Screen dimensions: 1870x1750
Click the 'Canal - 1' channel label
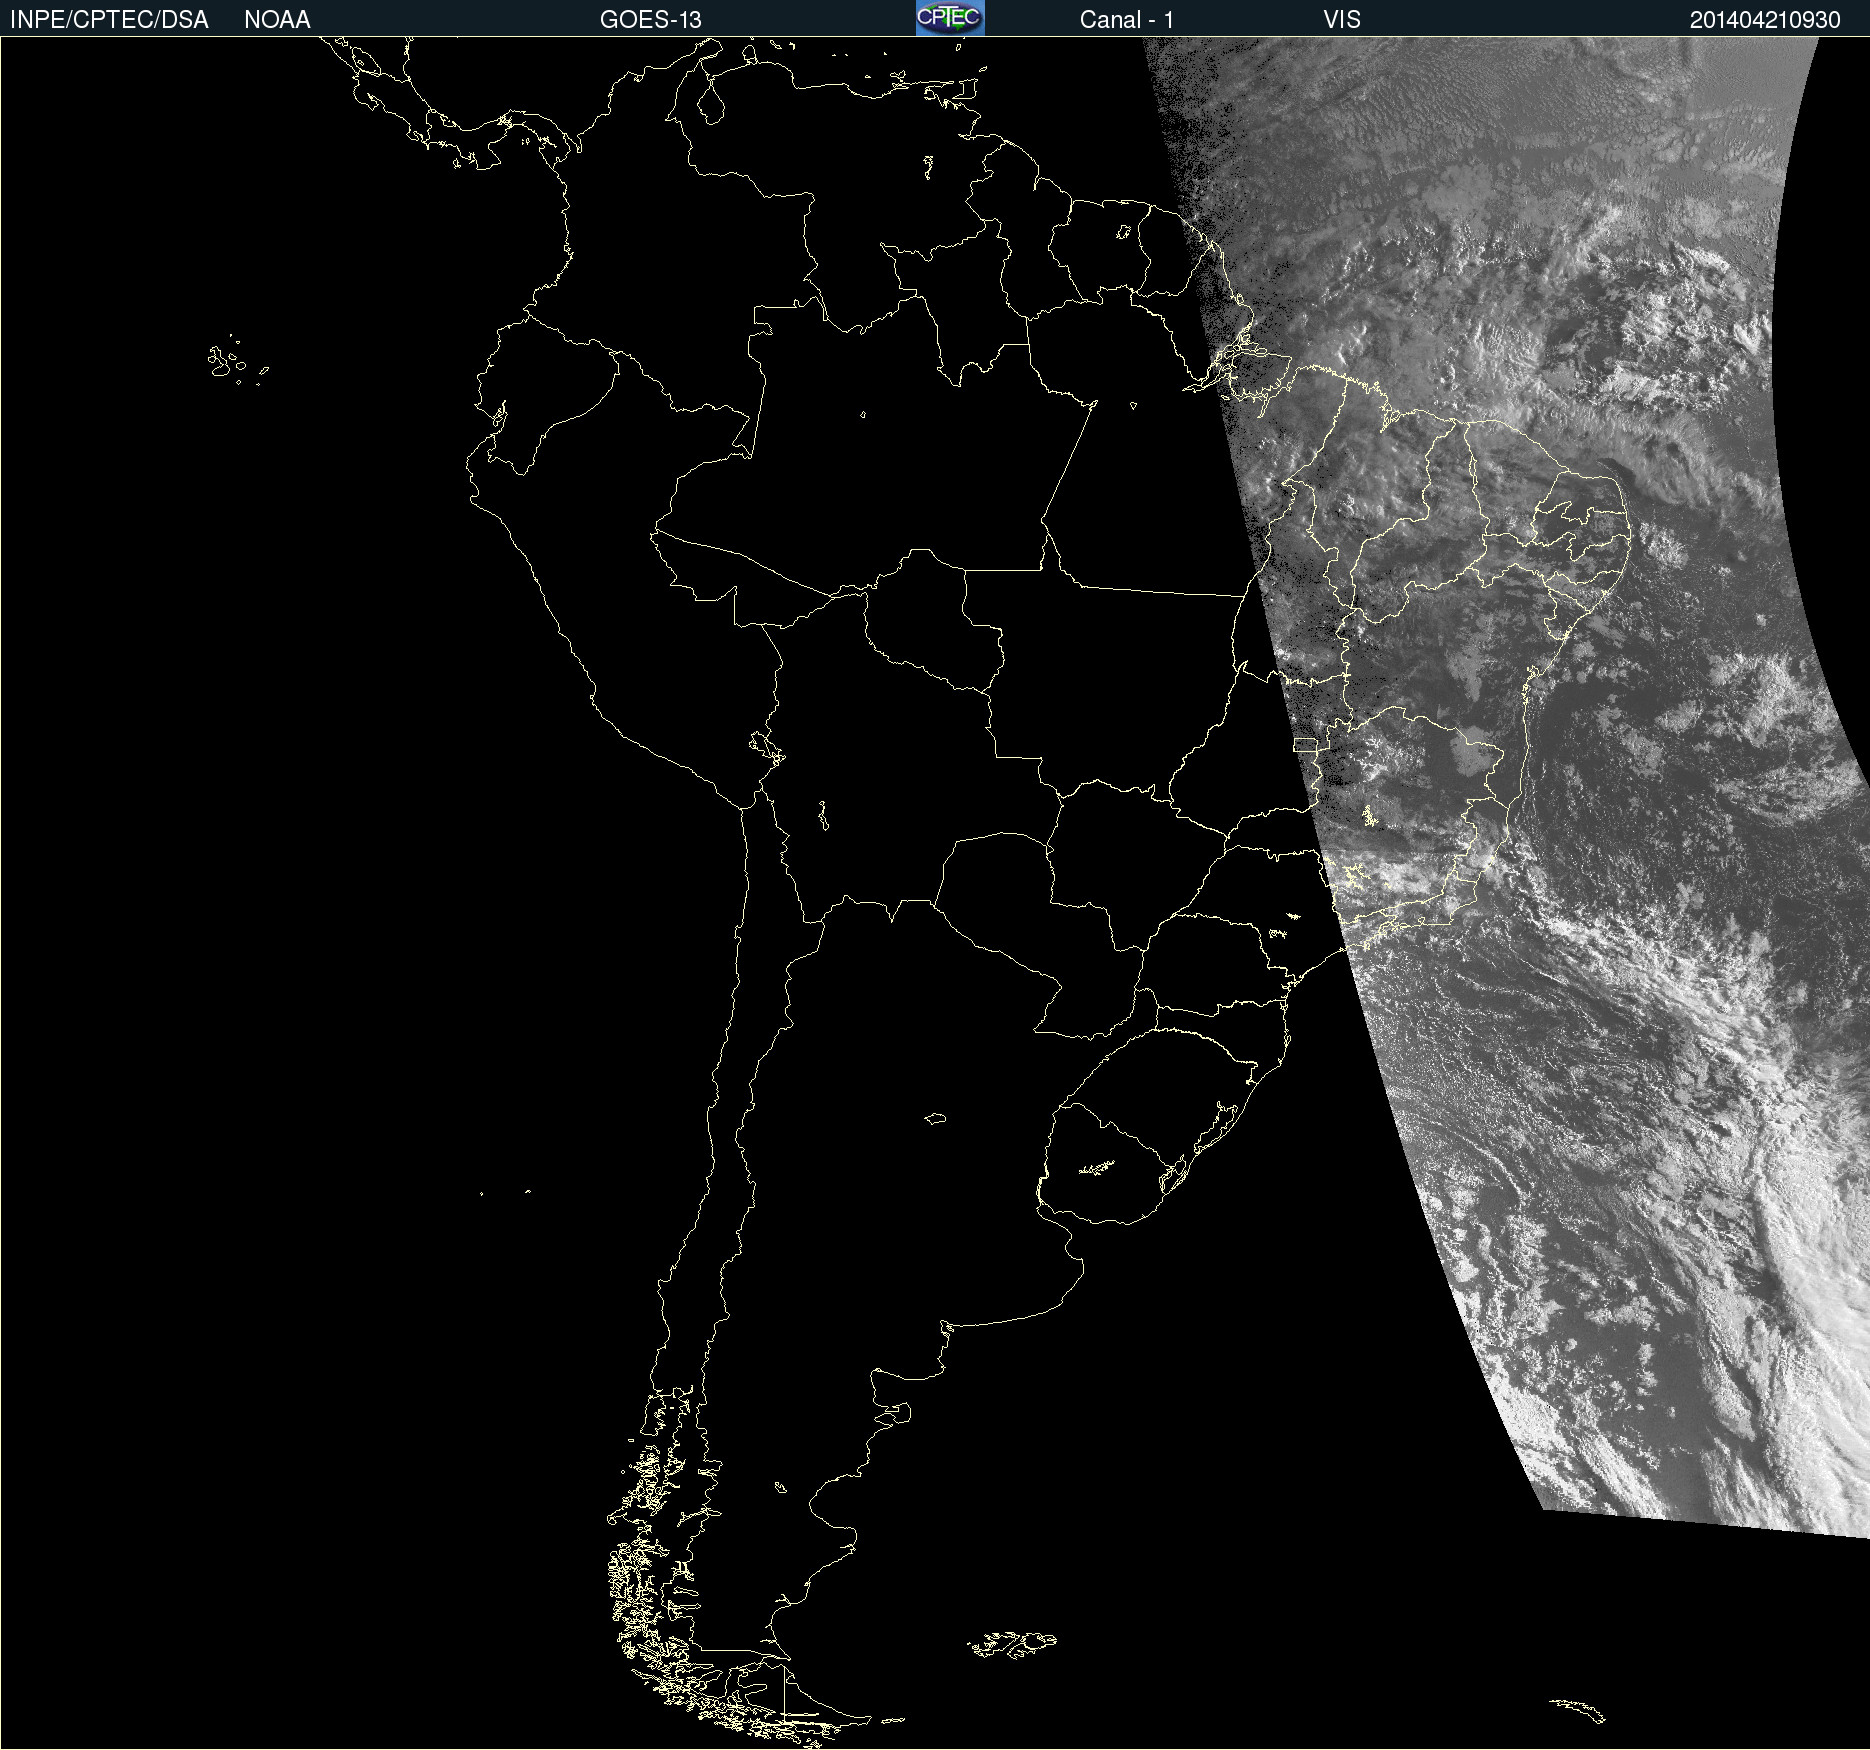(x=1127, y=20)
